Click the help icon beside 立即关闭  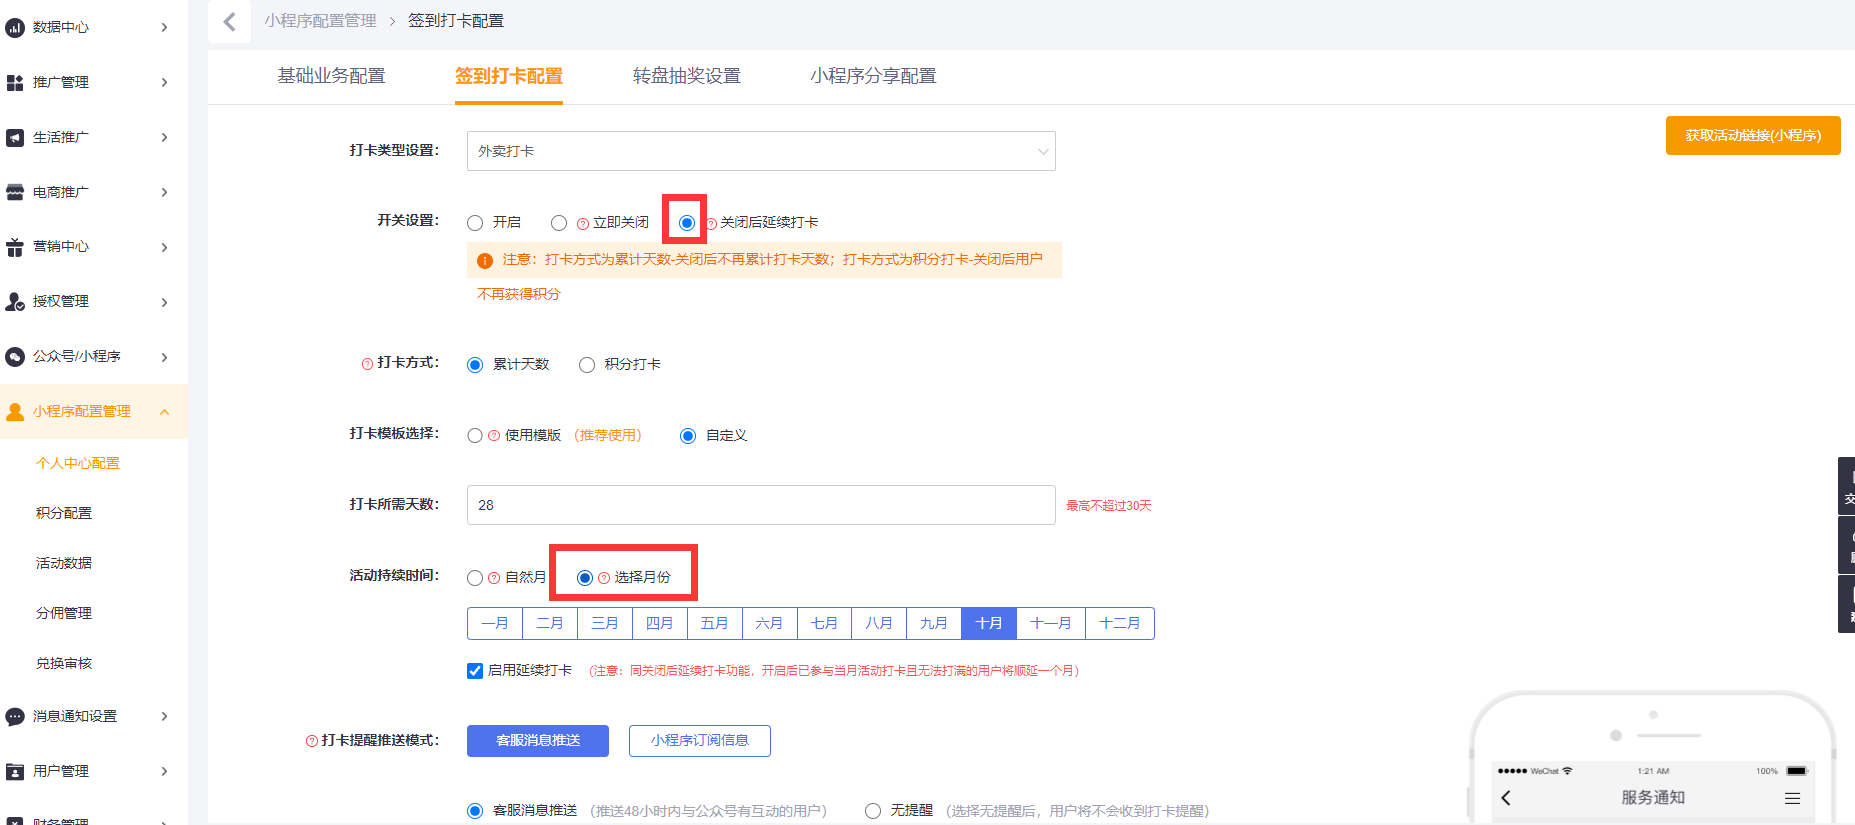coord(583,223)
